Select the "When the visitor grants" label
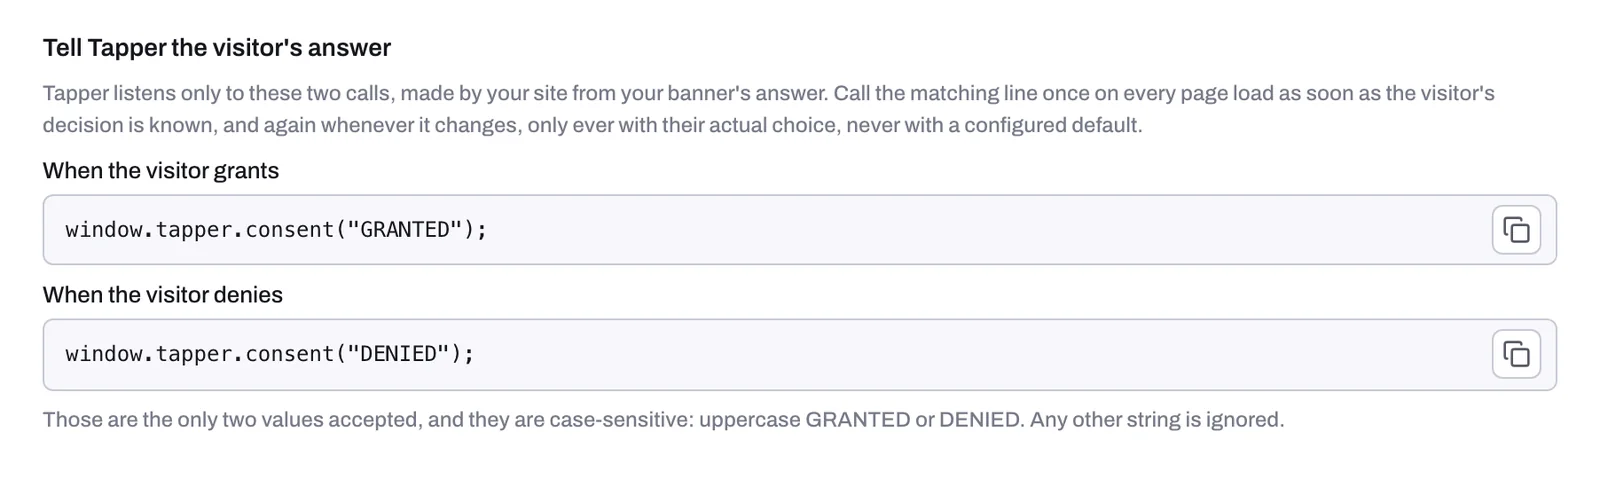This screenshot has width=1600, height=479. [161, 171]
